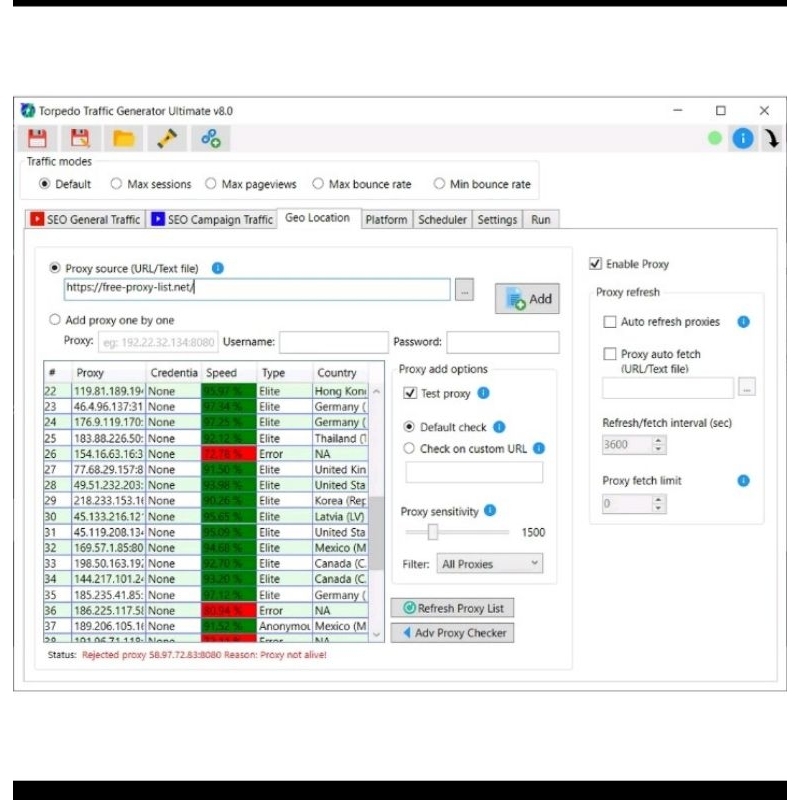Click the flashlight toolbar icon
The height and width of the screenshot is (800, 800).
[167, 139]
